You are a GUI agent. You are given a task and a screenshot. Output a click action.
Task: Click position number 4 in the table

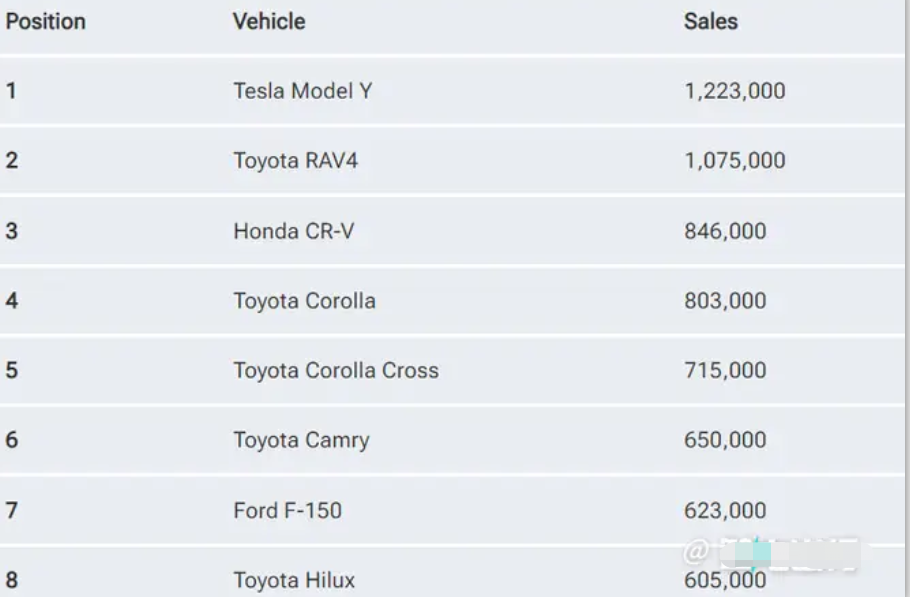[11, 301]
